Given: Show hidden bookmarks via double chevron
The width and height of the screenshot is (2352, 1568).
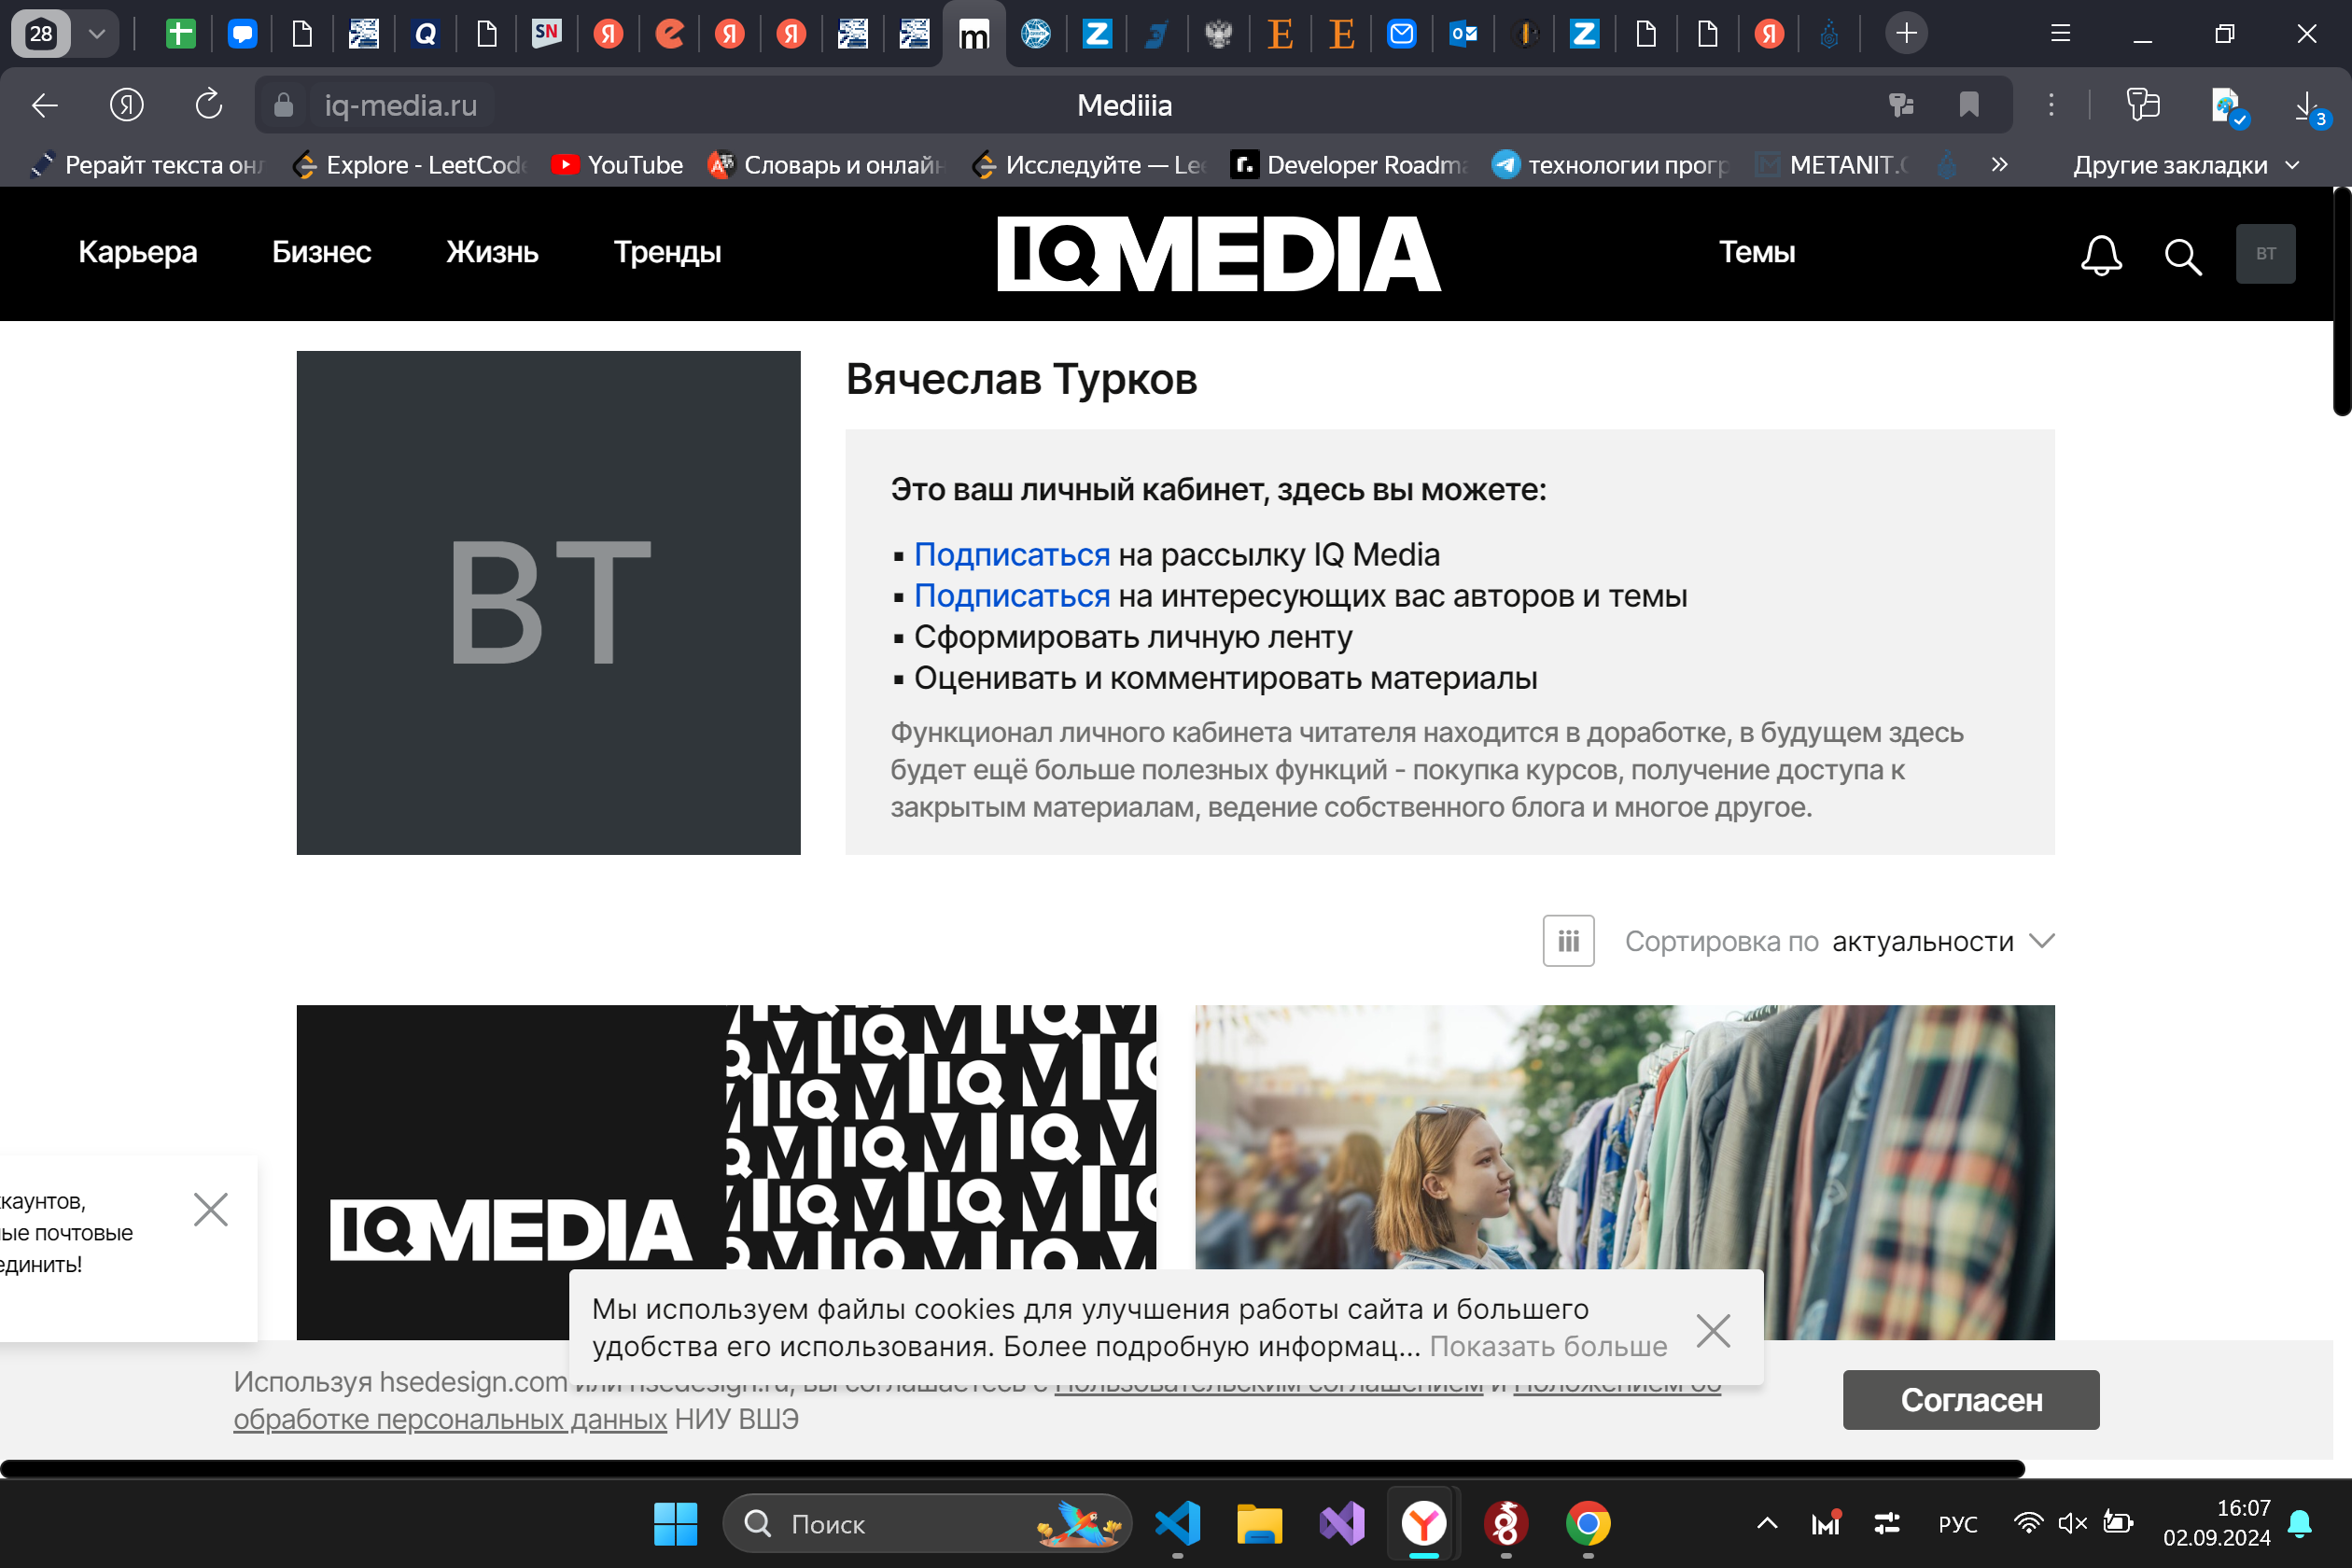Looking at the screenshot, I should (x=1999, y=165).
